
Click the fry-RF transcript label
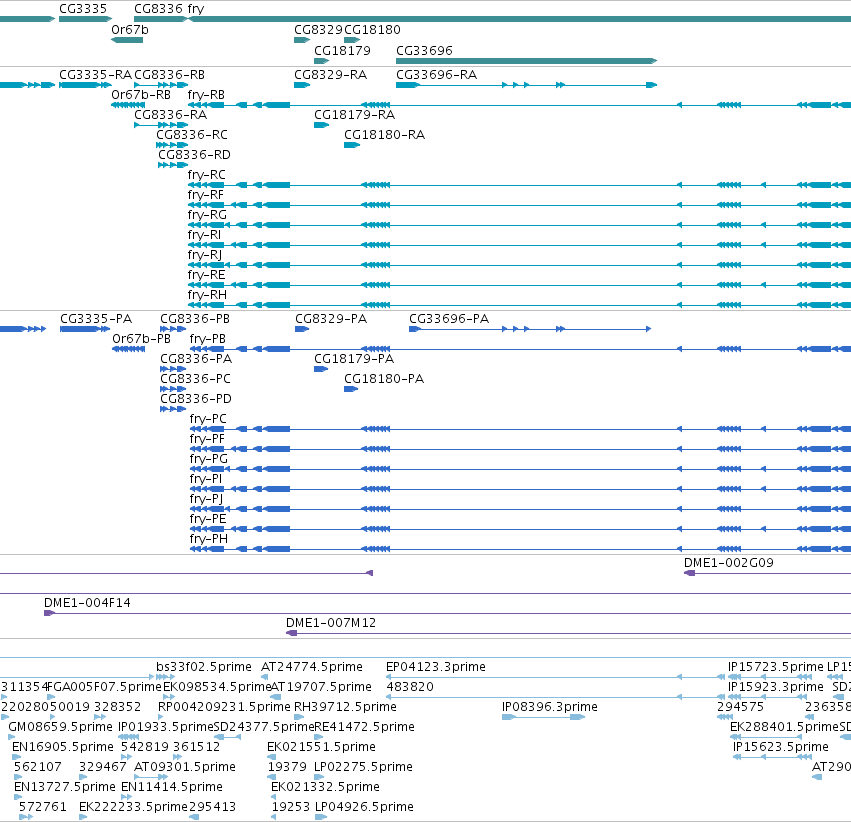pos(206,195)
